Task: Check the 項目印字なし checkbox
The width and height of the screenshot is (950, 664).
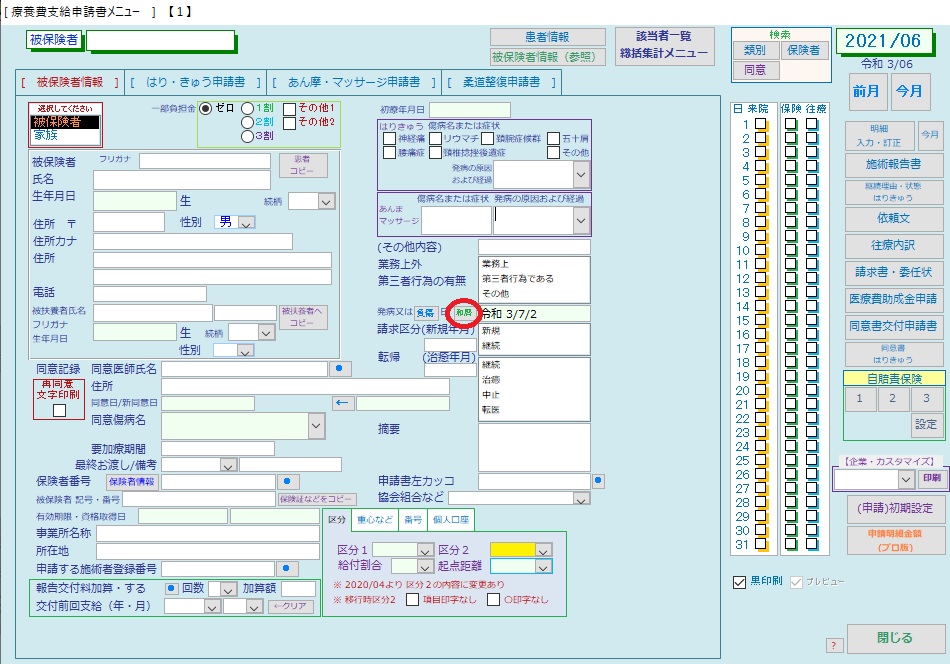Action: 412,600
